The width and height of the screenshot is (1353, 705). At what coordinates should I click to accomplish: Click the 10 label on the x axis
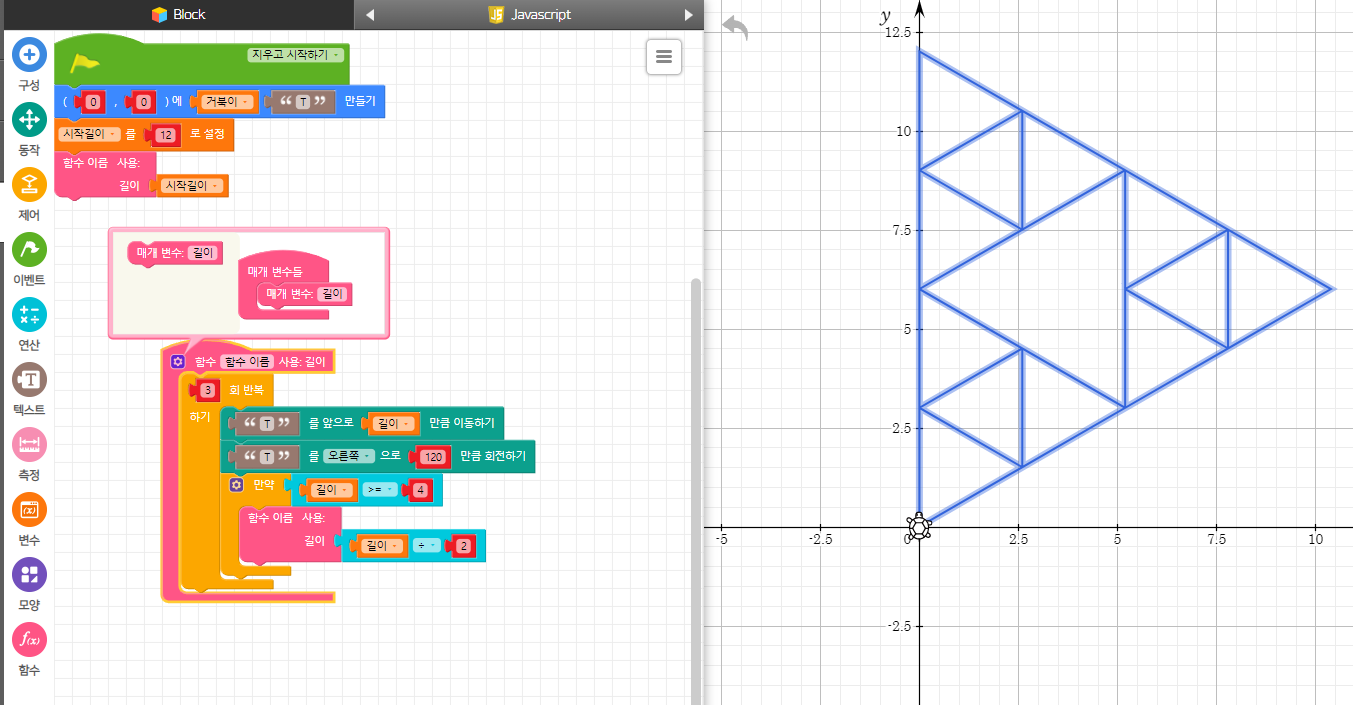tap(1316, 539)
